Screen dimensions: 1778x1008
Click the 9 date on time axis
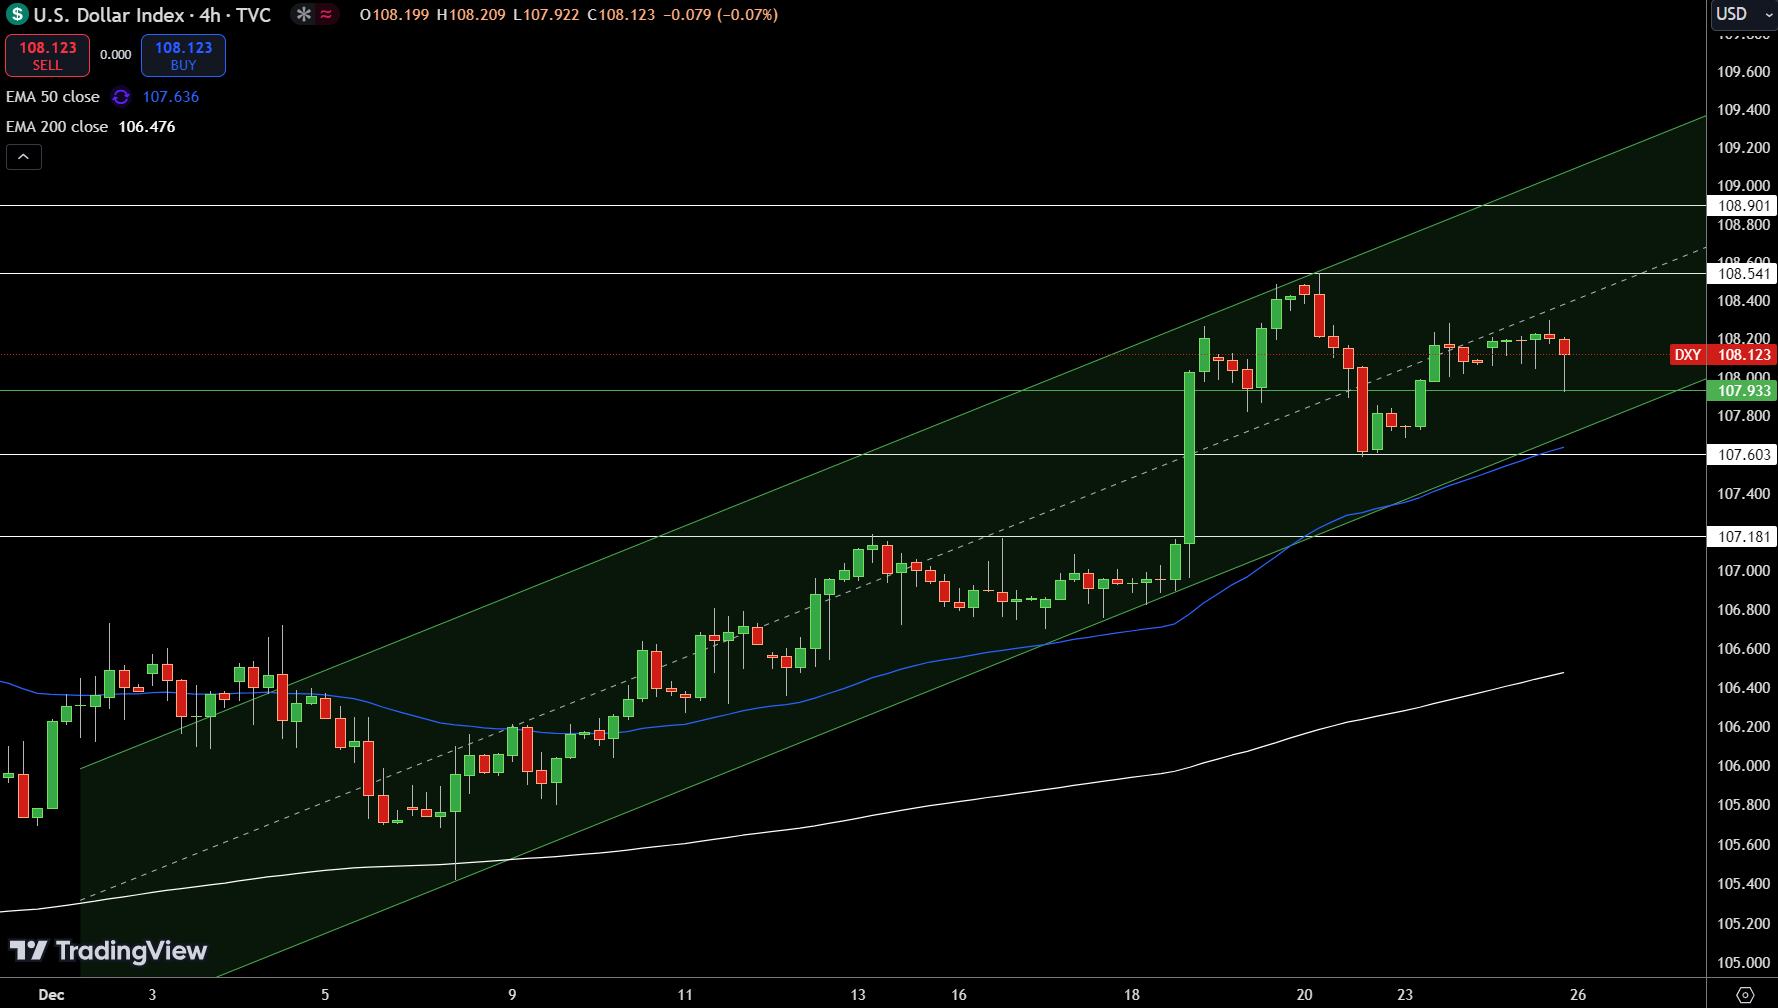tap(512, 995)
